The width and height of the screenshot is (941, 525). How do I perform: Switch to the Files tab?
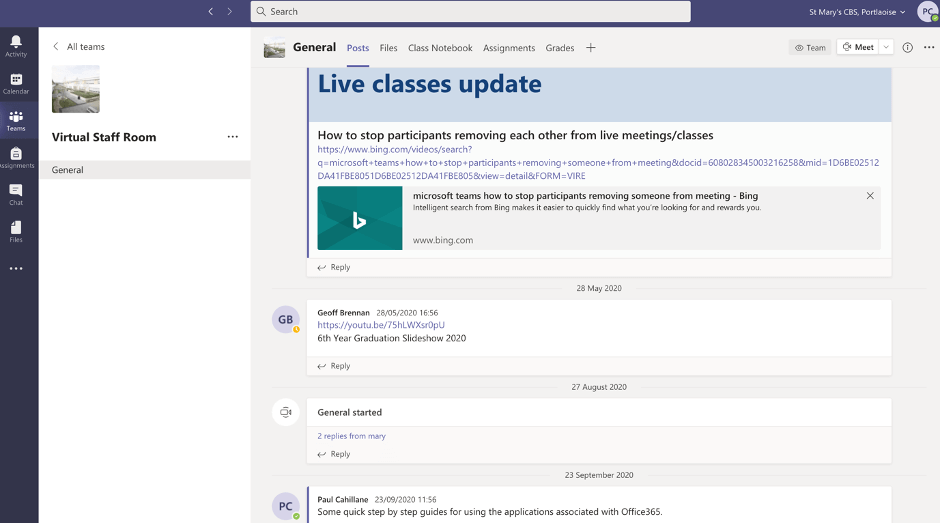(x=388, y=48)
